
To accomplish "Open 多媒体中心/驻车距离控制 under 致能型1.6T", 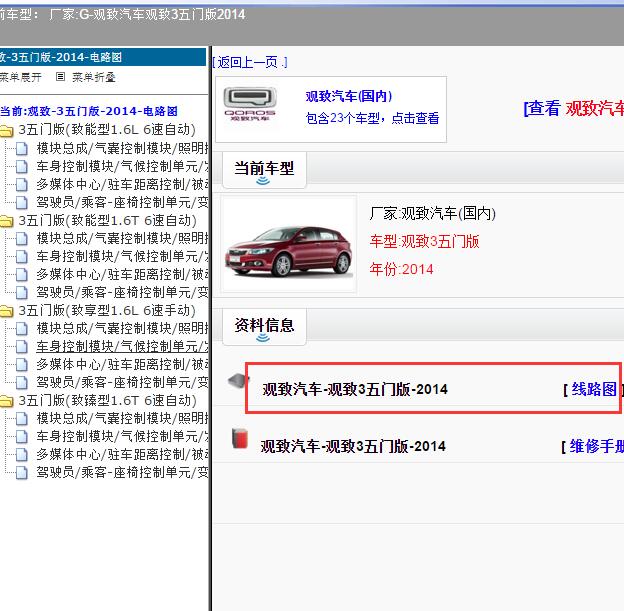I will click(122, 274).
